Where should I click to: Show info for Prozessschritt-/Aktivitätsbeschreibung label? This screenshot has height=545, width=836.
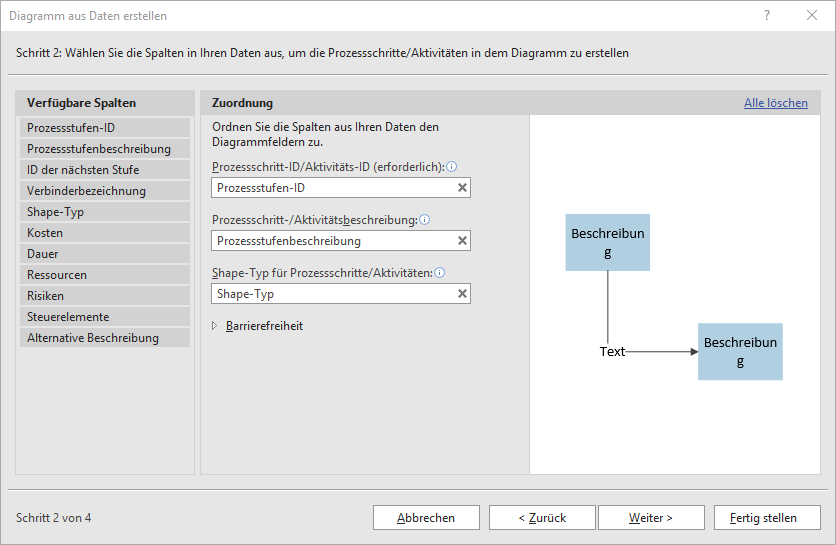pyautogui.click(x=424, y=220)
